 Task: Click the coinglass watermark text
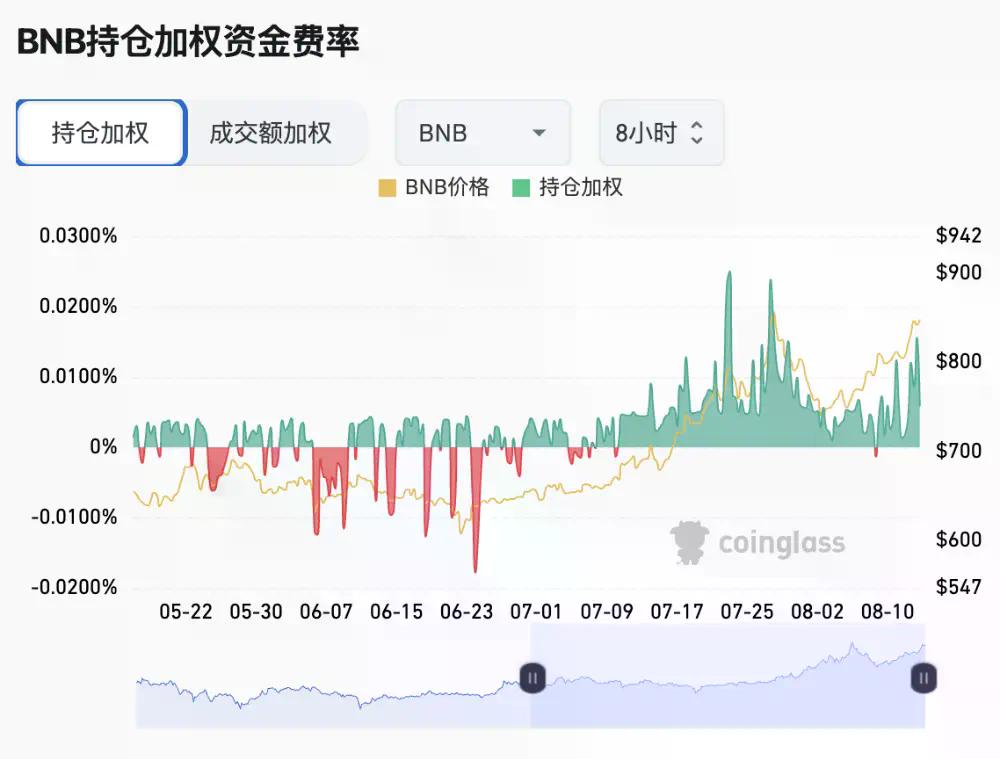pyautogui.click(x=782, y=543)
